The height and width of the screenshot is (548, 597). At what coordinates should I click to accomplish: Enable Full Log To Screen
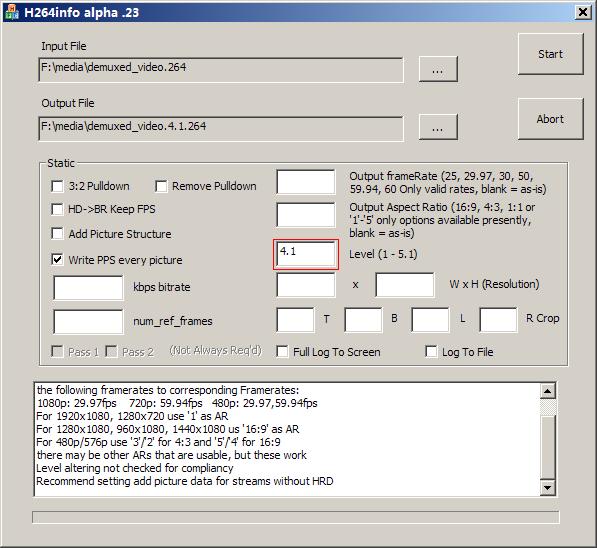click(282, 351)
